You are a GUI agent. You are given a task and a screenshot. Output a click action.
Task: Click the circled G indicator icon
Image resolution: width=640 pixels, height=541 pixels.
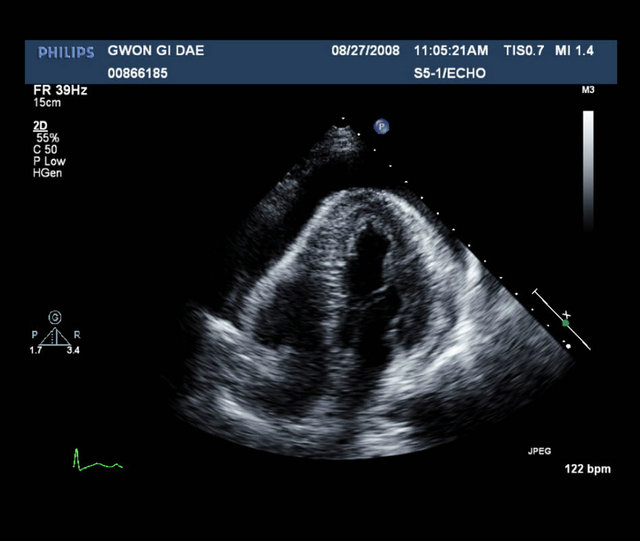click(x=55, y=317)
